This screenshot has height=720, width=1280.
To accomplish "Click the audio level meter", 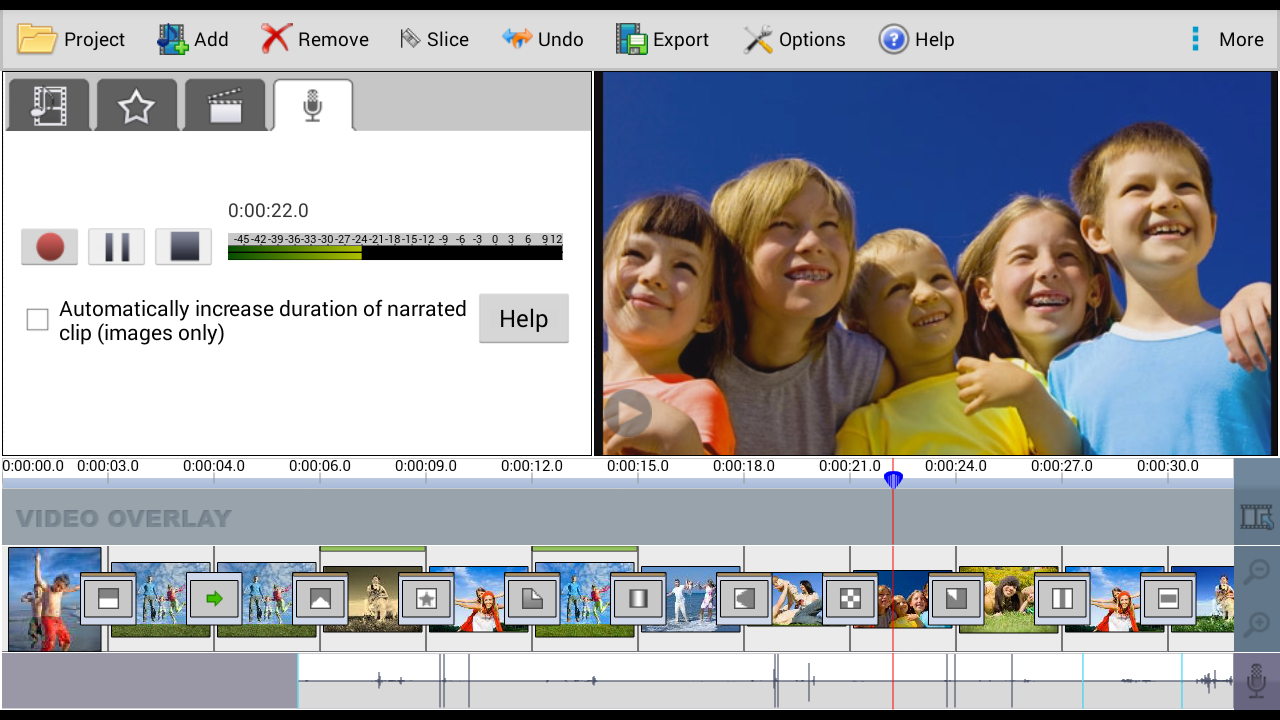I will 395,248.
